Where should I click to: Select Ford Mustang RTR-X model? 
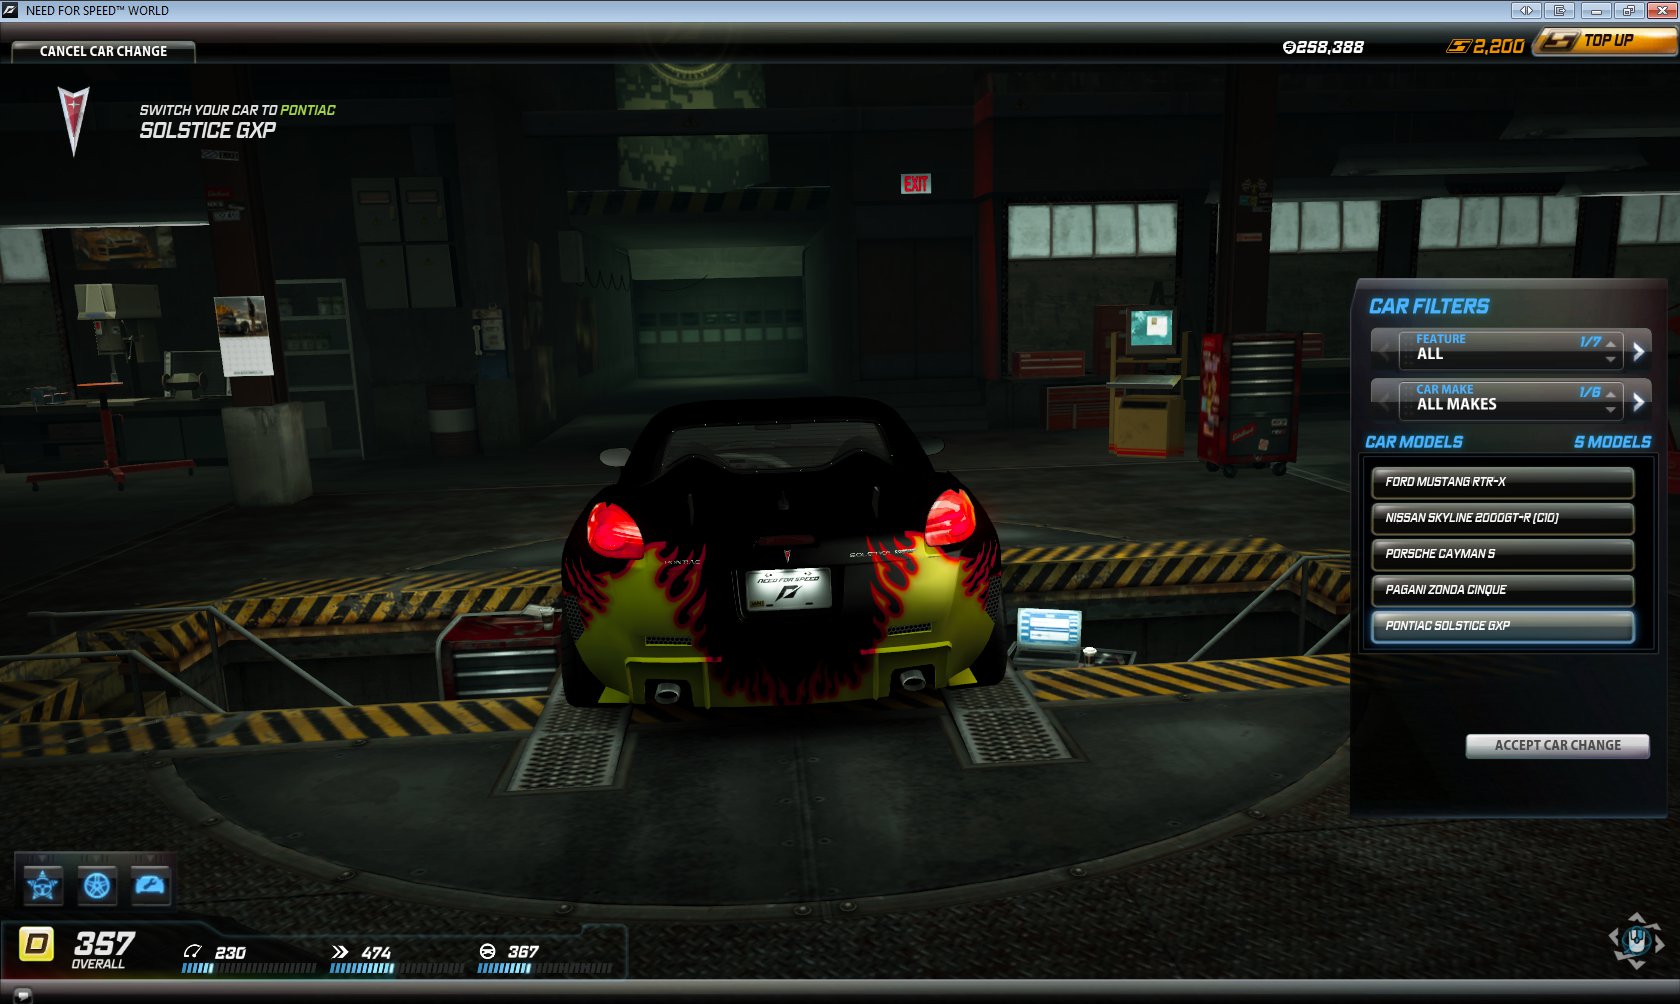click(x=1503, y=482)
